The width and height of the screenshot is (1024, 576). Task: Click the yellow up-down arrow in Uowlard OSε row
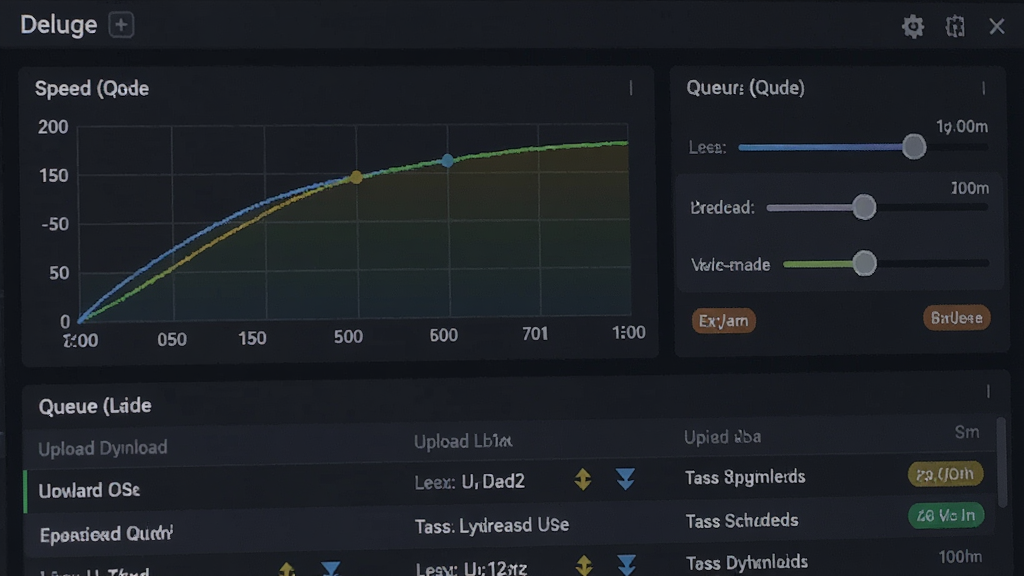(x=583, y=479)
